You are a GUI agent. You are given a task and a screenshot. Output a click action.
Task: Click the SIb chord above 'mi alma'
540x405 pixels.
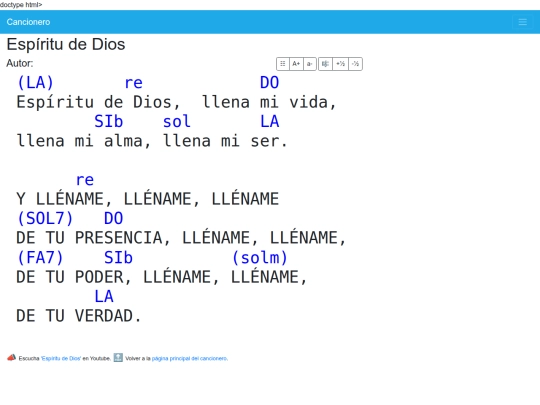coord(108,122)
